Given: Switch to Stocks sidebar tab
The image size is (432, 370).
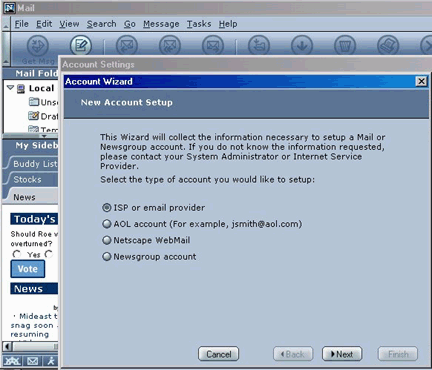Looking at the screenshot, I should tap(30, 179).
